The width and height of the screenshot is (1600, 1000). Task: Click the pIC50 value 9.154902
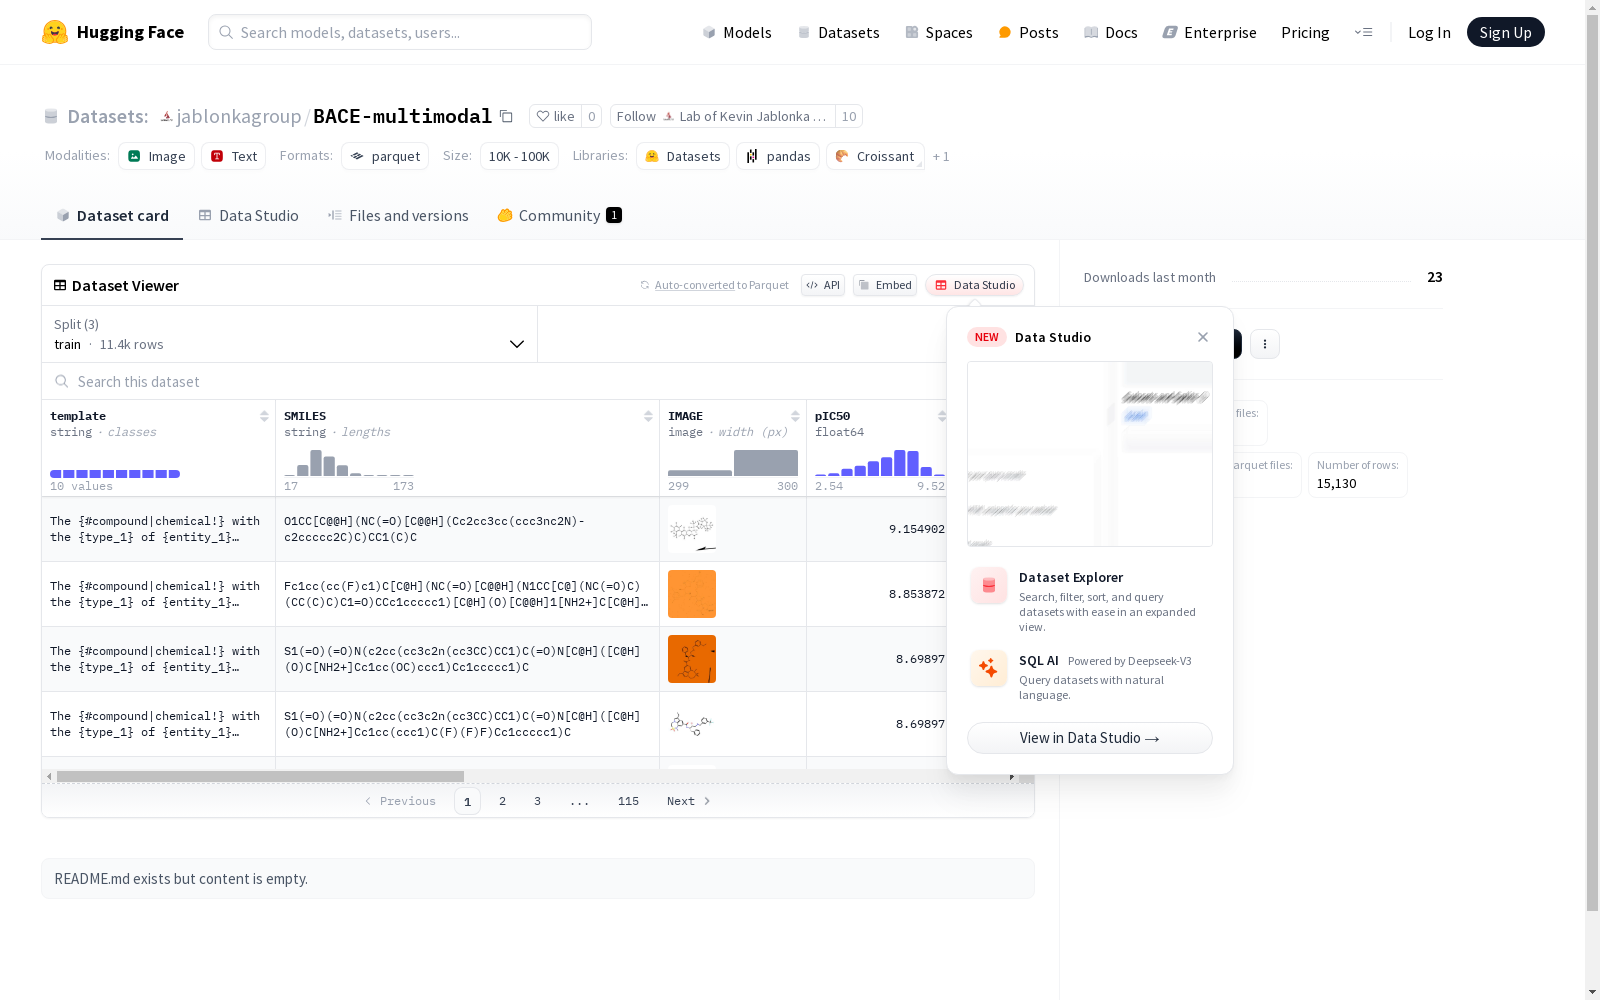coord(917,529)
